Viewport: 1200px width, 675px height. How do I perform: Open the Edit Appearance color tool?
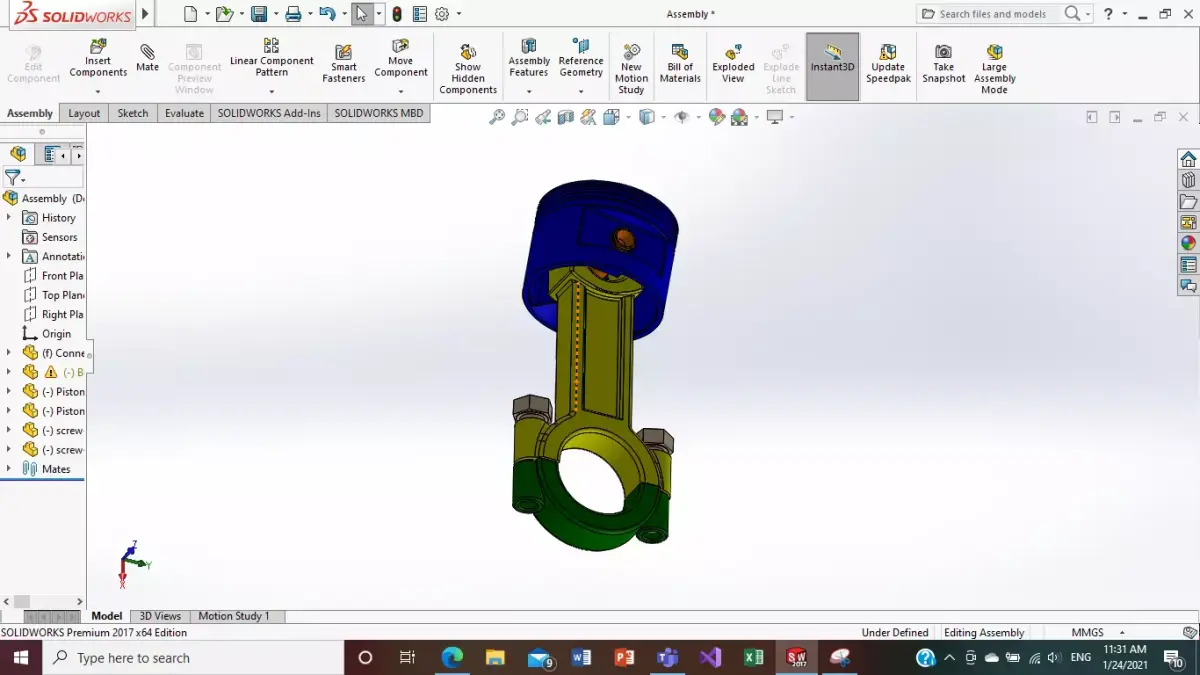tap(716, 116)
